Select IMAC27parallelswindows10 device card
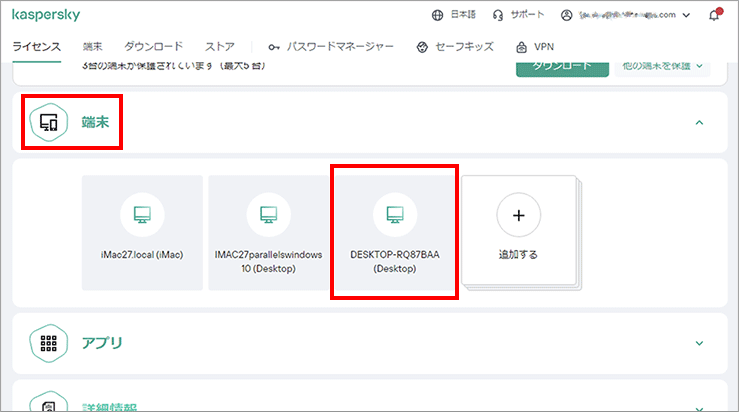The width and height of the screenshot is (739, 412). pyautogui.click(x=269, y=233)
